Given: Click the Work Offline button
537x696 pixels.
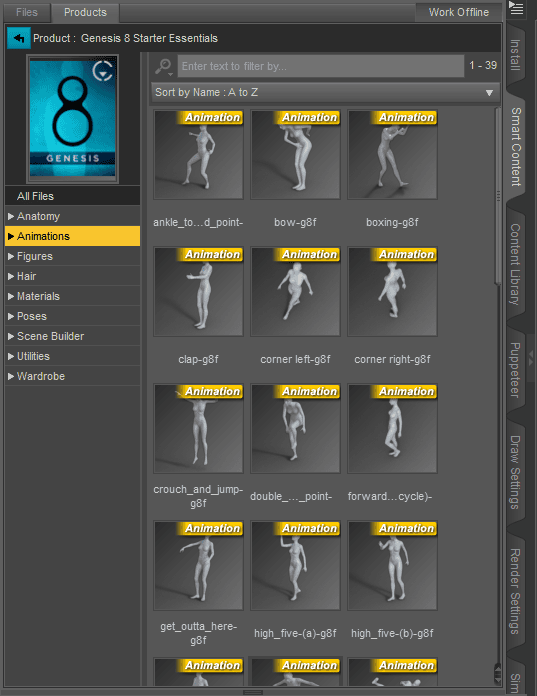Looking at the screenshot, I should 458,12.
